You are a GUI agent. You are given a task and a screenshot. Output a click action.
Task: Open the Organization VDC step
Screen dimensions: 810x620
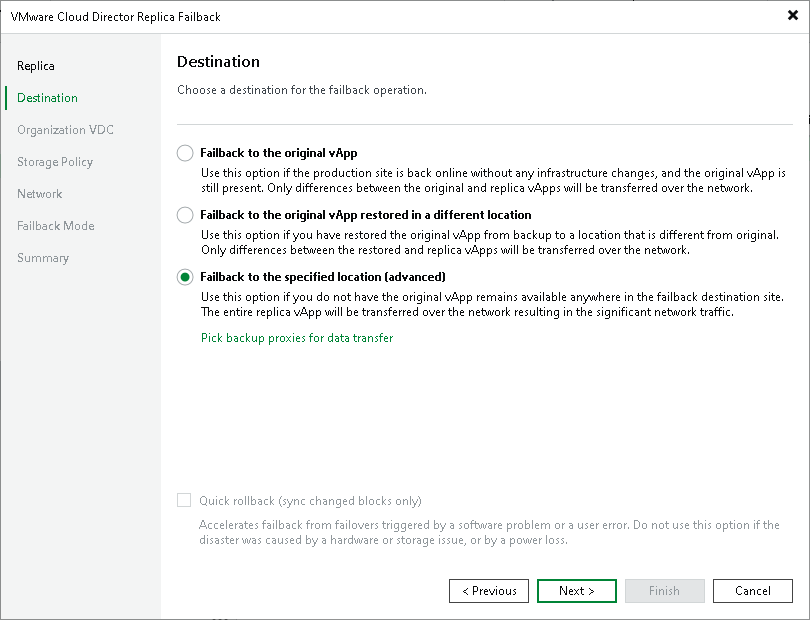click(x=65, y=130)
